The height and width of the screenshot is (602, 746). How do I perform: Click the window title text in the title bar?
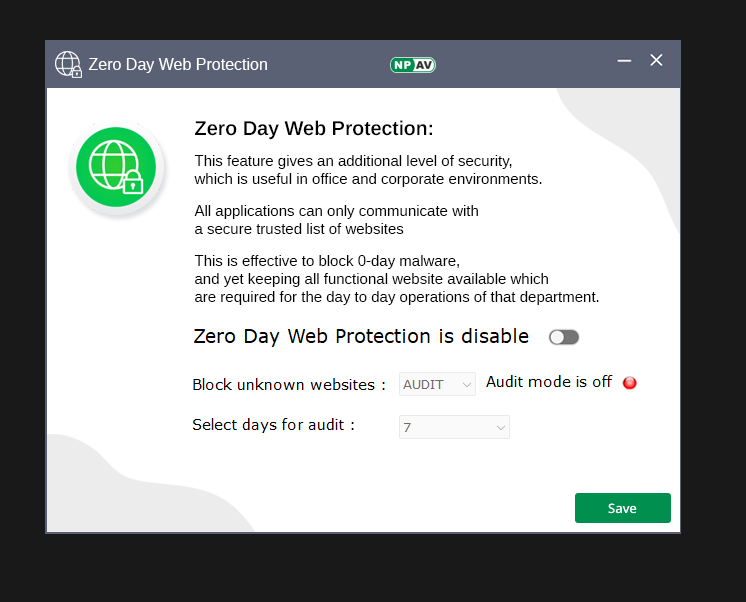point(178,65)
